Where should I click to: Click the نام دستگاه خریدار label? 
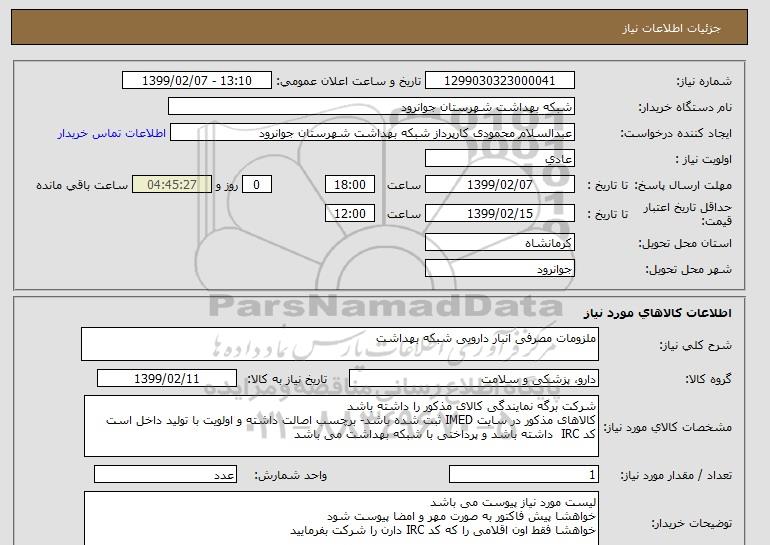(x=685, y=107)
